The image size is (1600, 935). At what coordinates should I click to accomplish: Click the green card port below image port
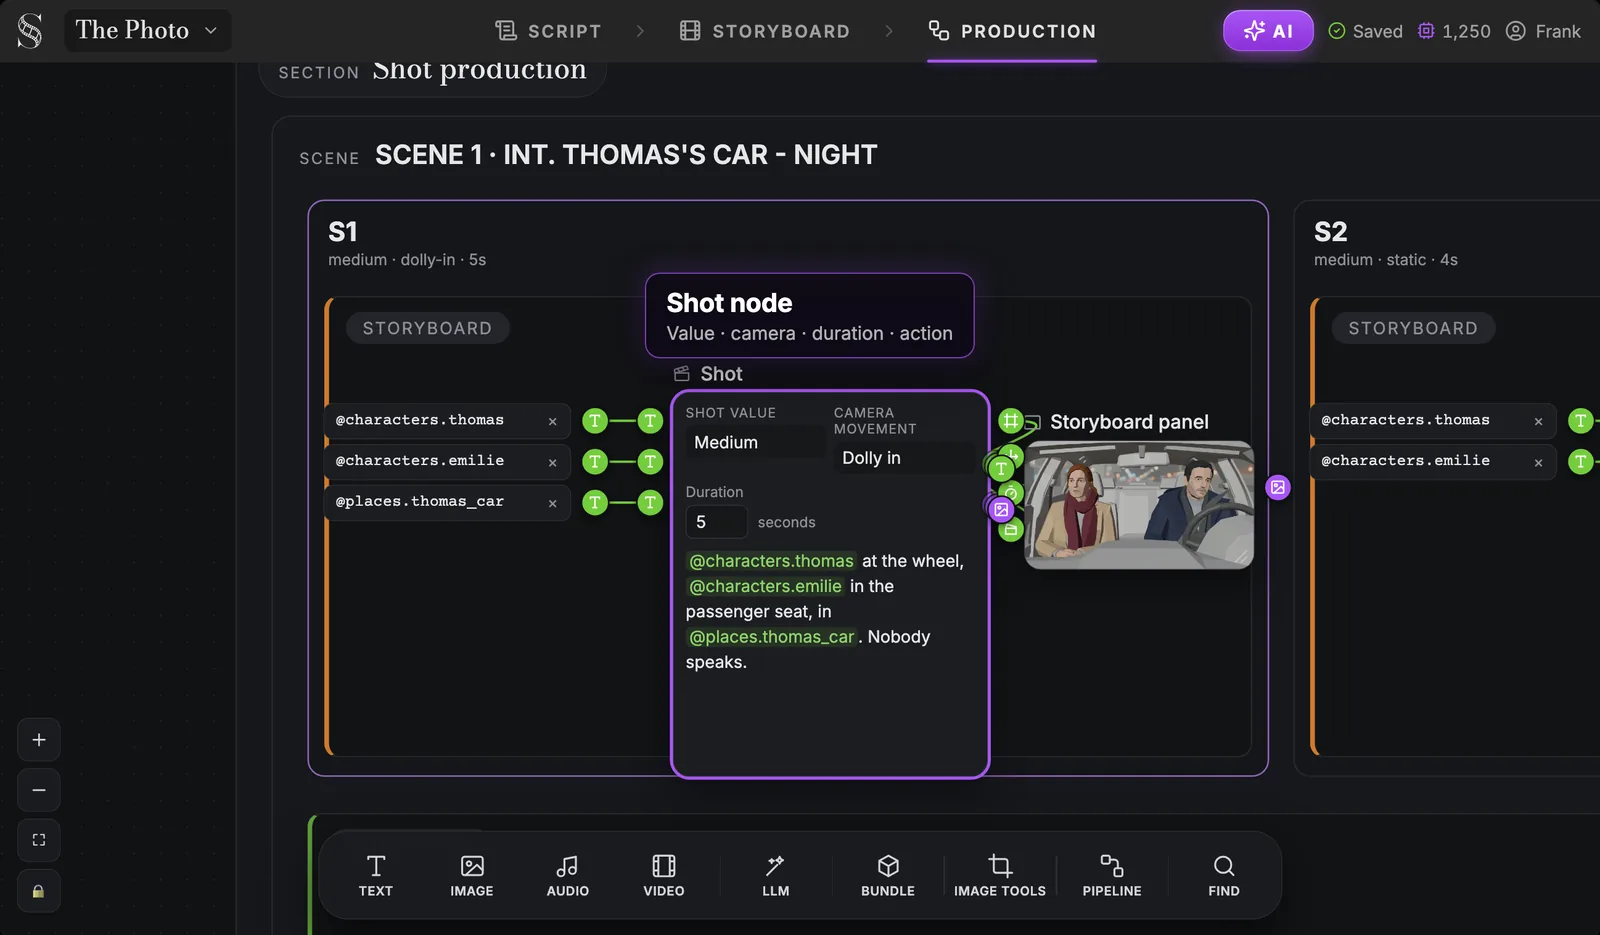coord(1011,530)
